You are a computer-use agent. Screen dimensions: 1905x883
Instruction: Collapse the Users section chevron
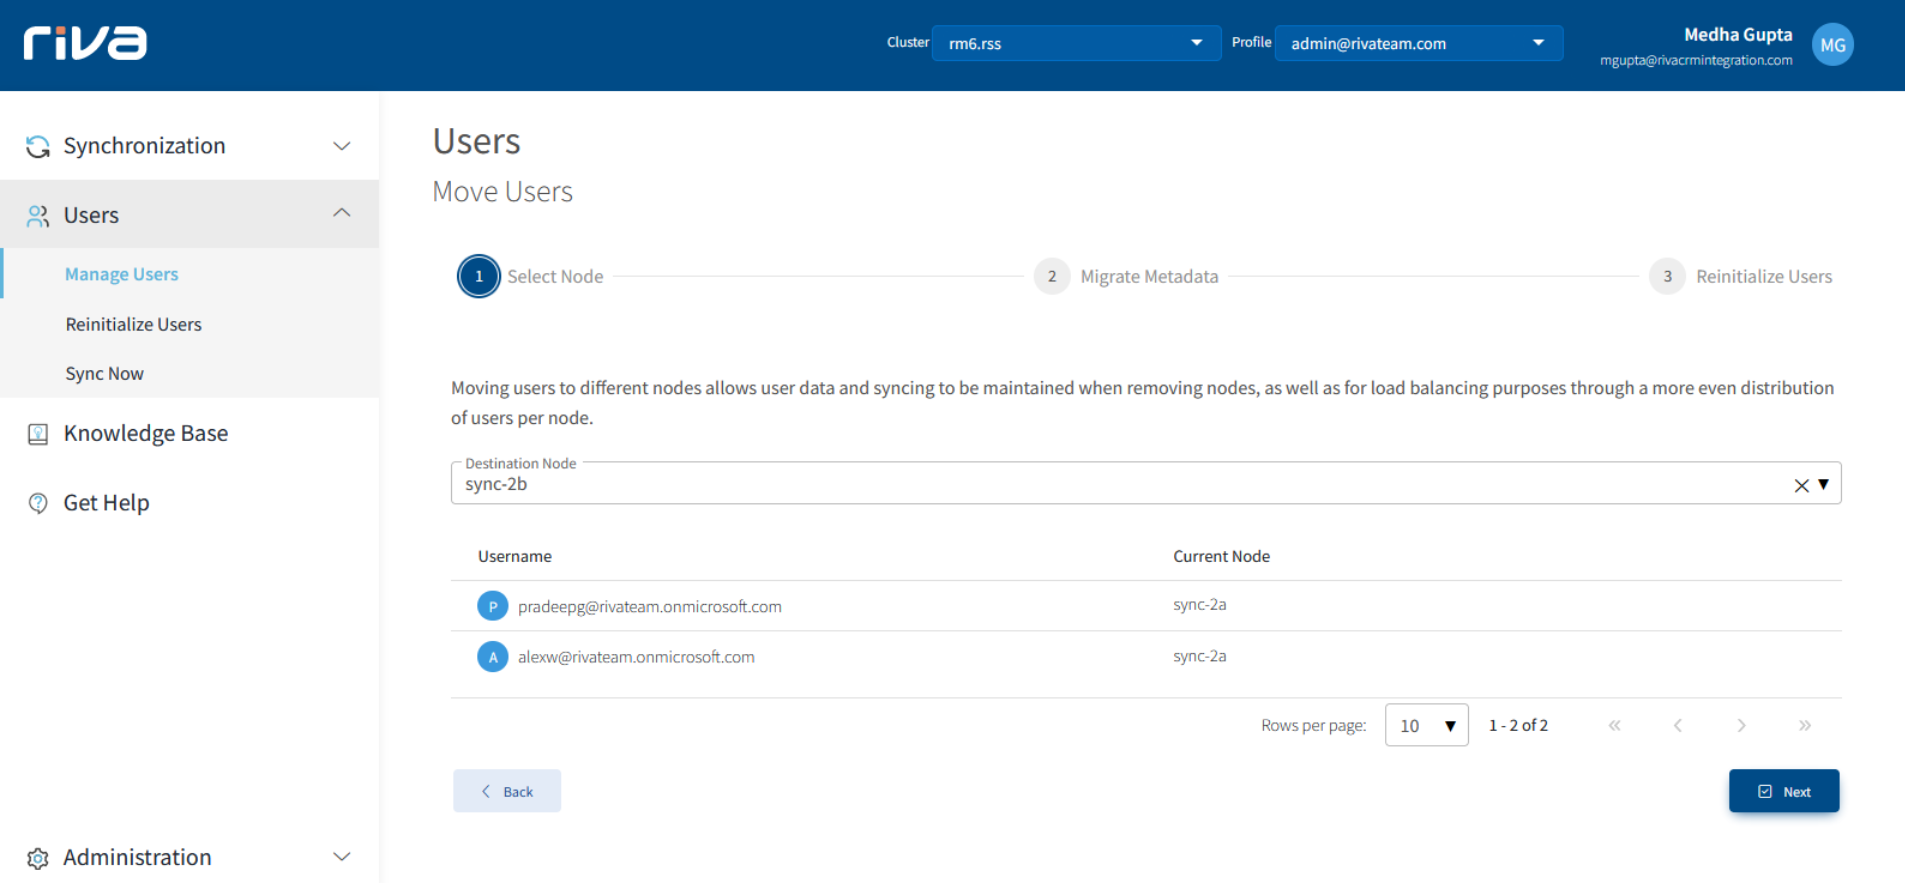pyautogui.click(x=342, y=213)
